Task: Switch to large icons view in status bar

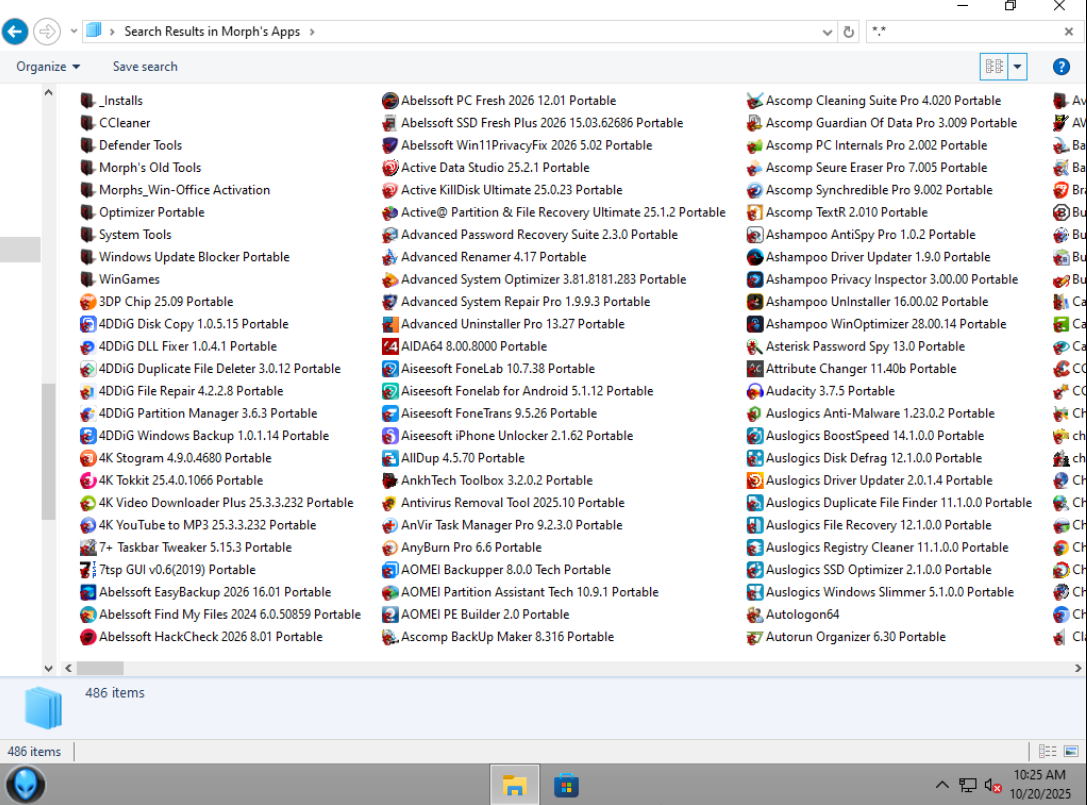Action: pos(1071,752)
